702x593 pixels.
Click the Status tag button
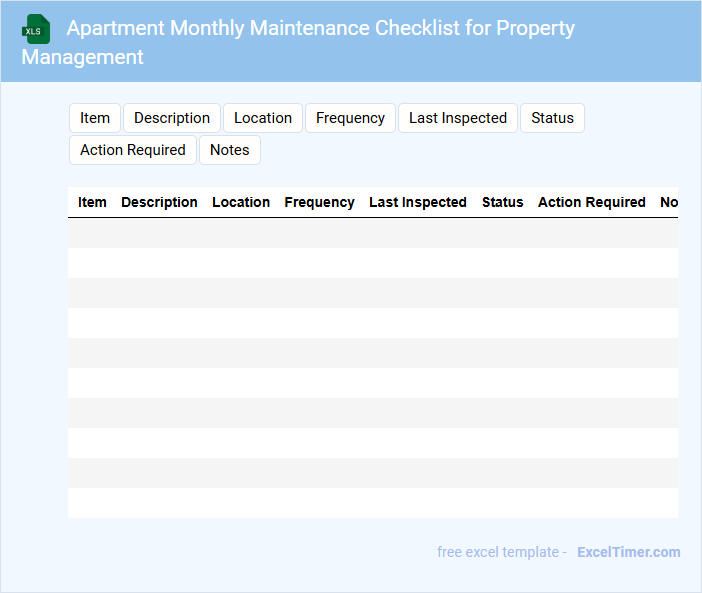pos(552,118)
